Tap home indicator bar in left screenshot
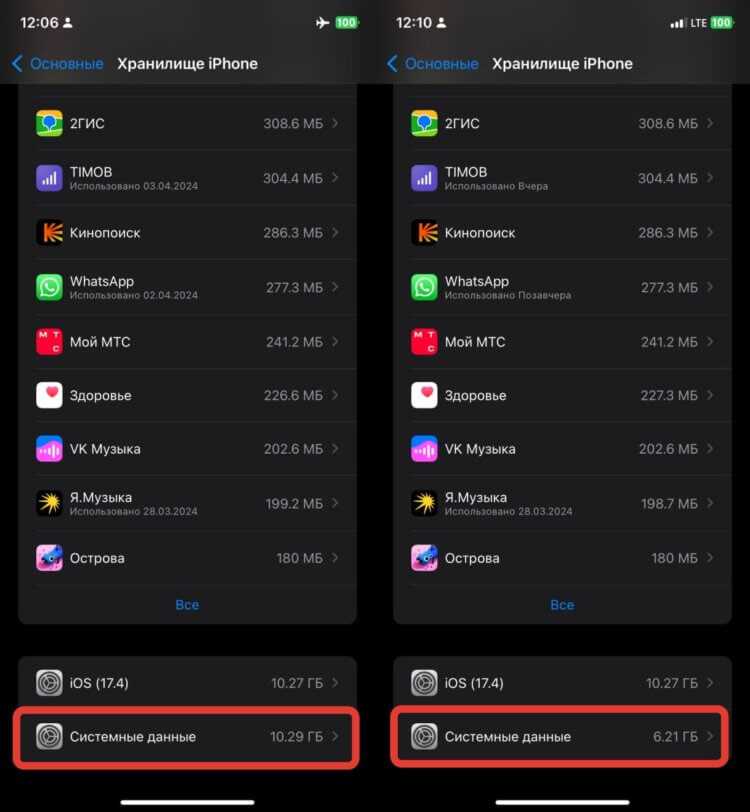 (x=188, y=802)
